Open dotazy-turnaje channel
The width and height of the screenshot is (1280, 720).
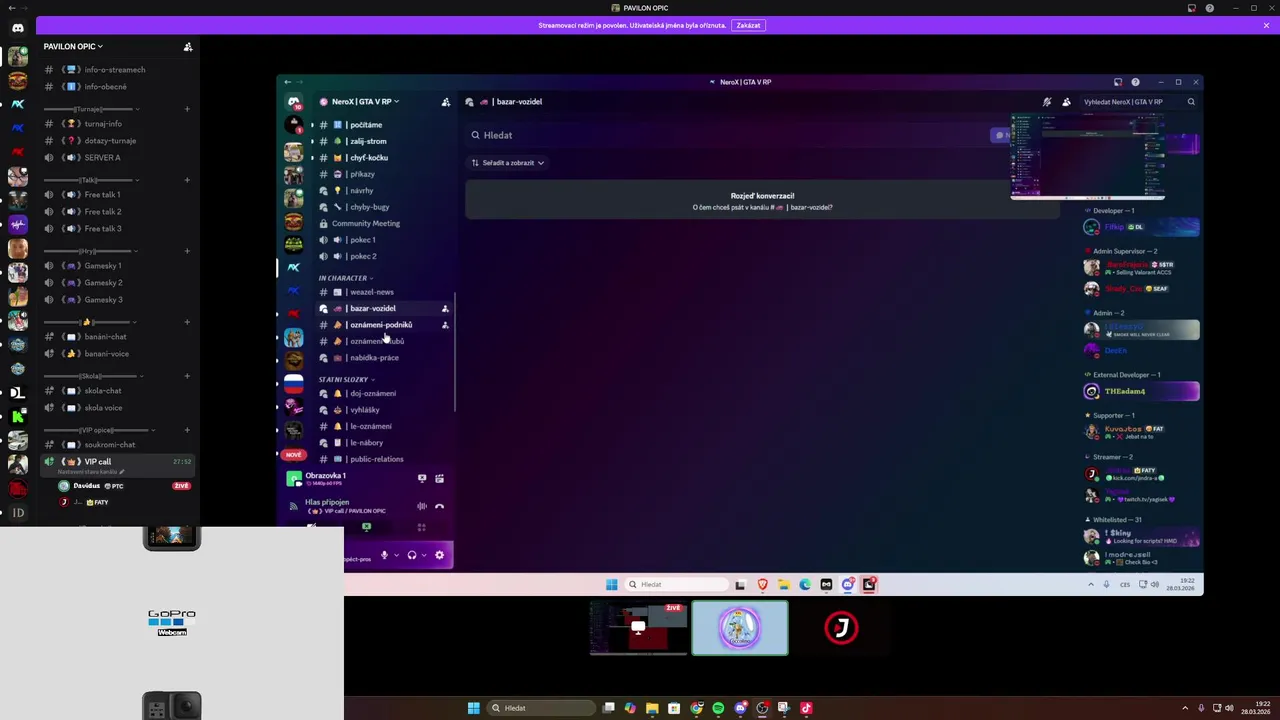[117, 141]
